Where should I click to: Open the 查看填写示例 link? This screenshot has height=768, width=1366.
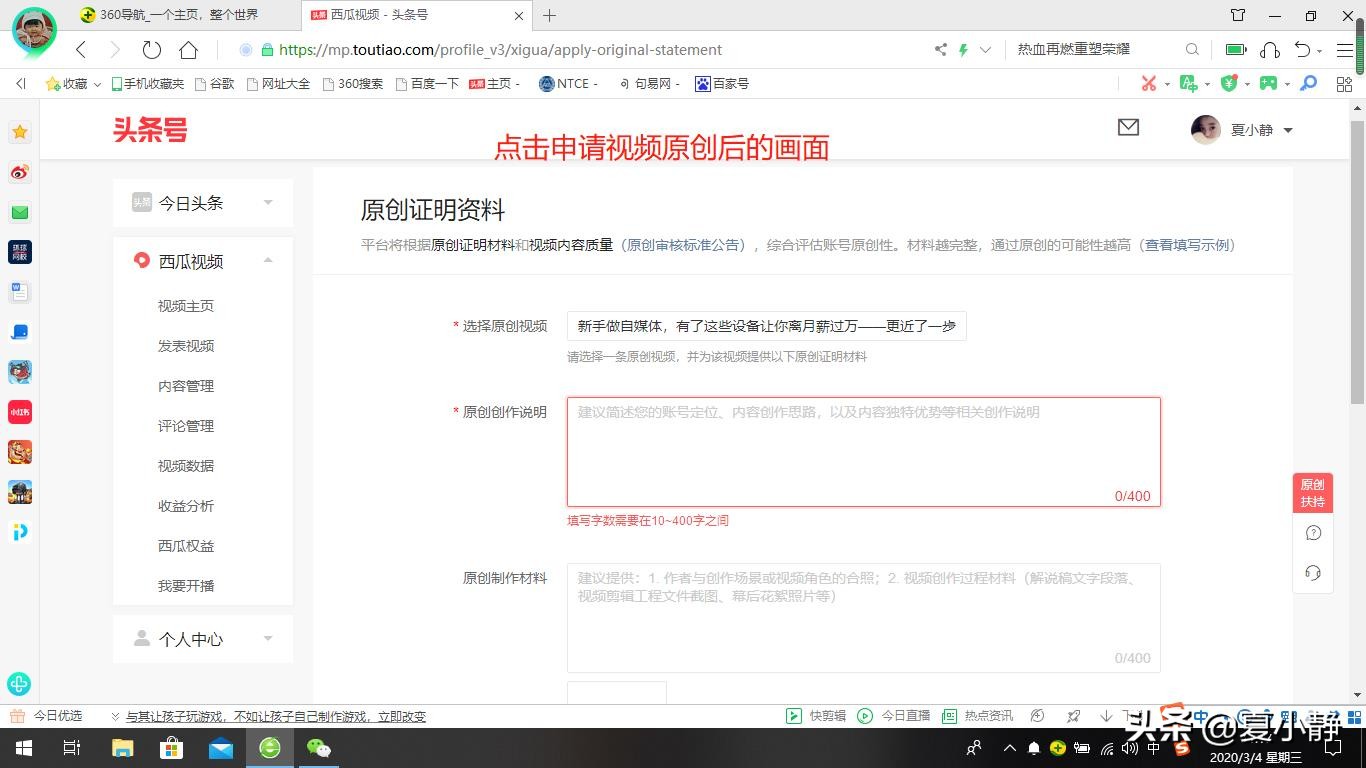pyautogui.click(x=1188, y=245)
